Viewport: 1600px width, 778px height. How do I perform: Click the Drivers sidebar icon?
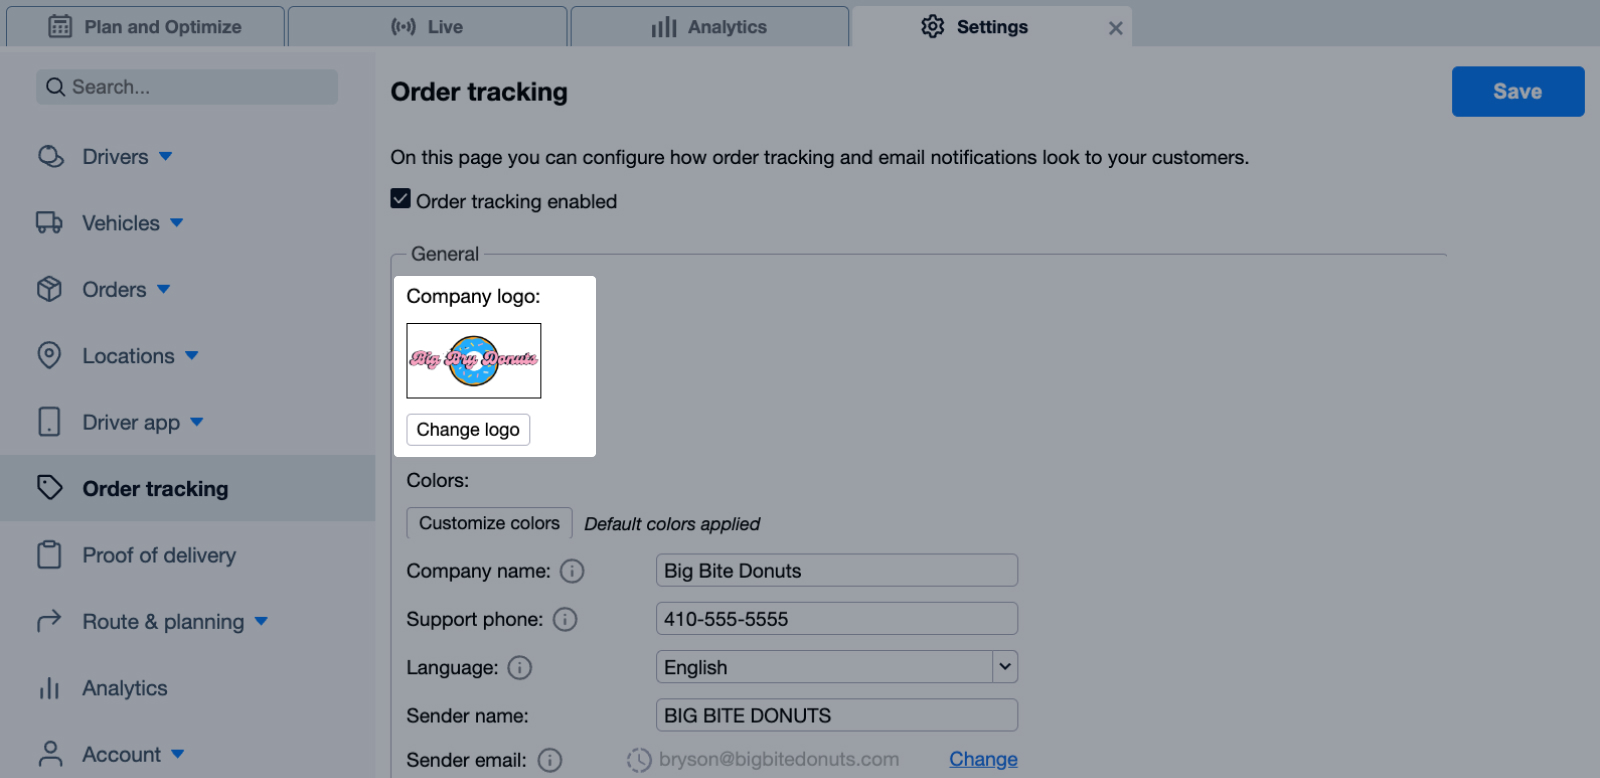[x=50, y=157]
